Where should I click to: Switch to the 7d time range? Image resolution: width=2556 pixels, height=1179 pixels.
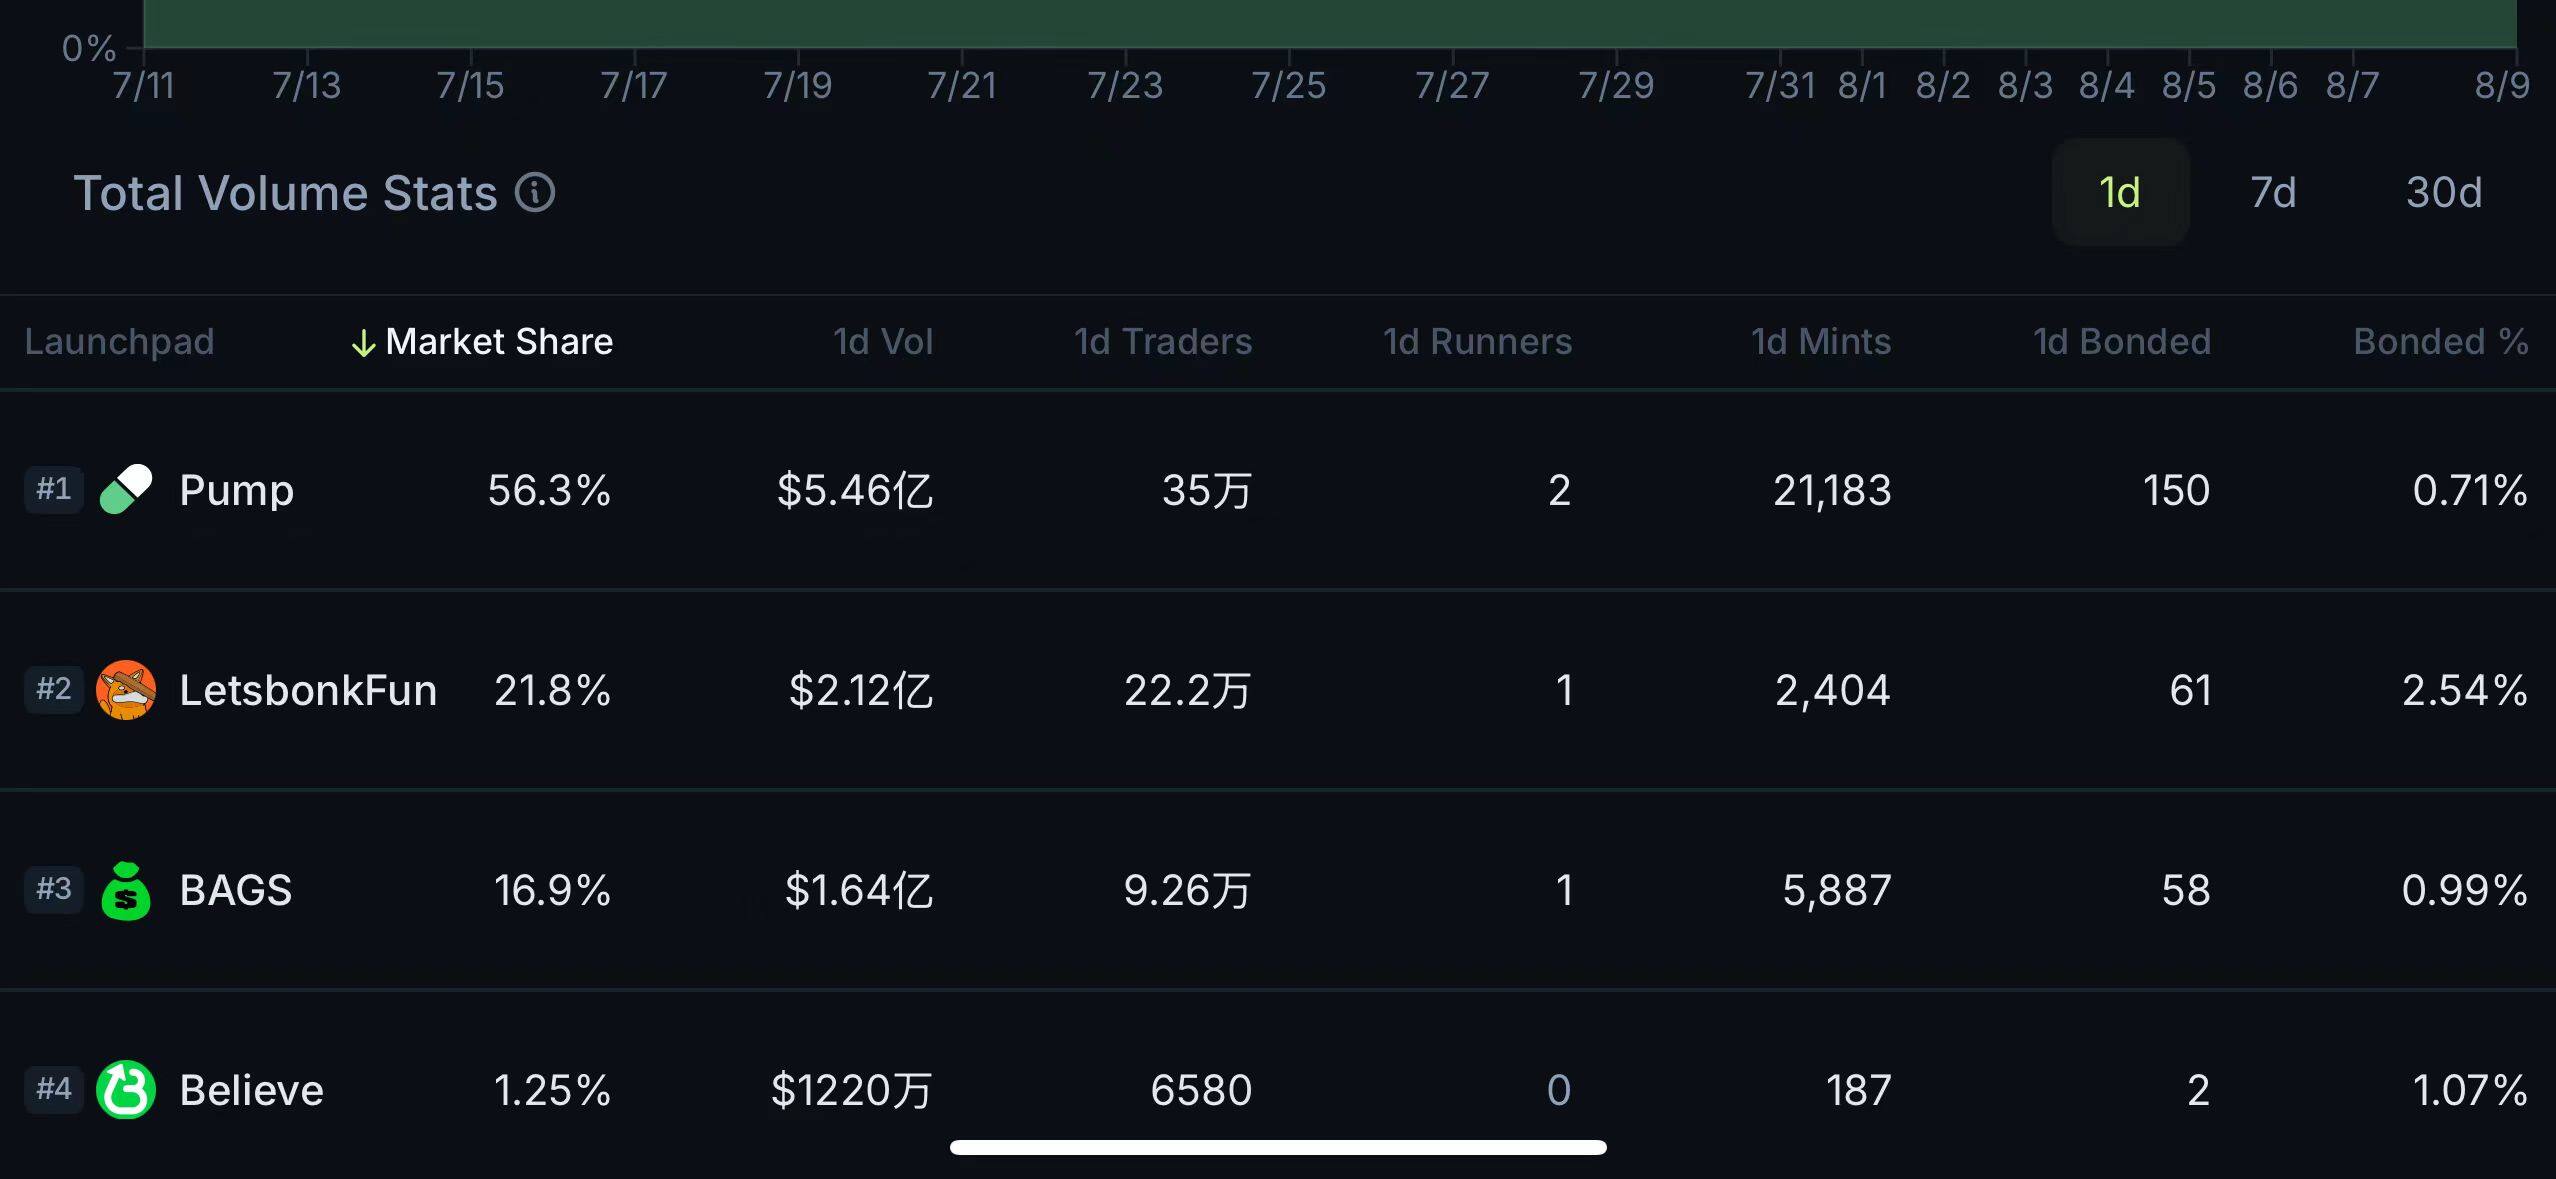click(x=2273, y=192)
